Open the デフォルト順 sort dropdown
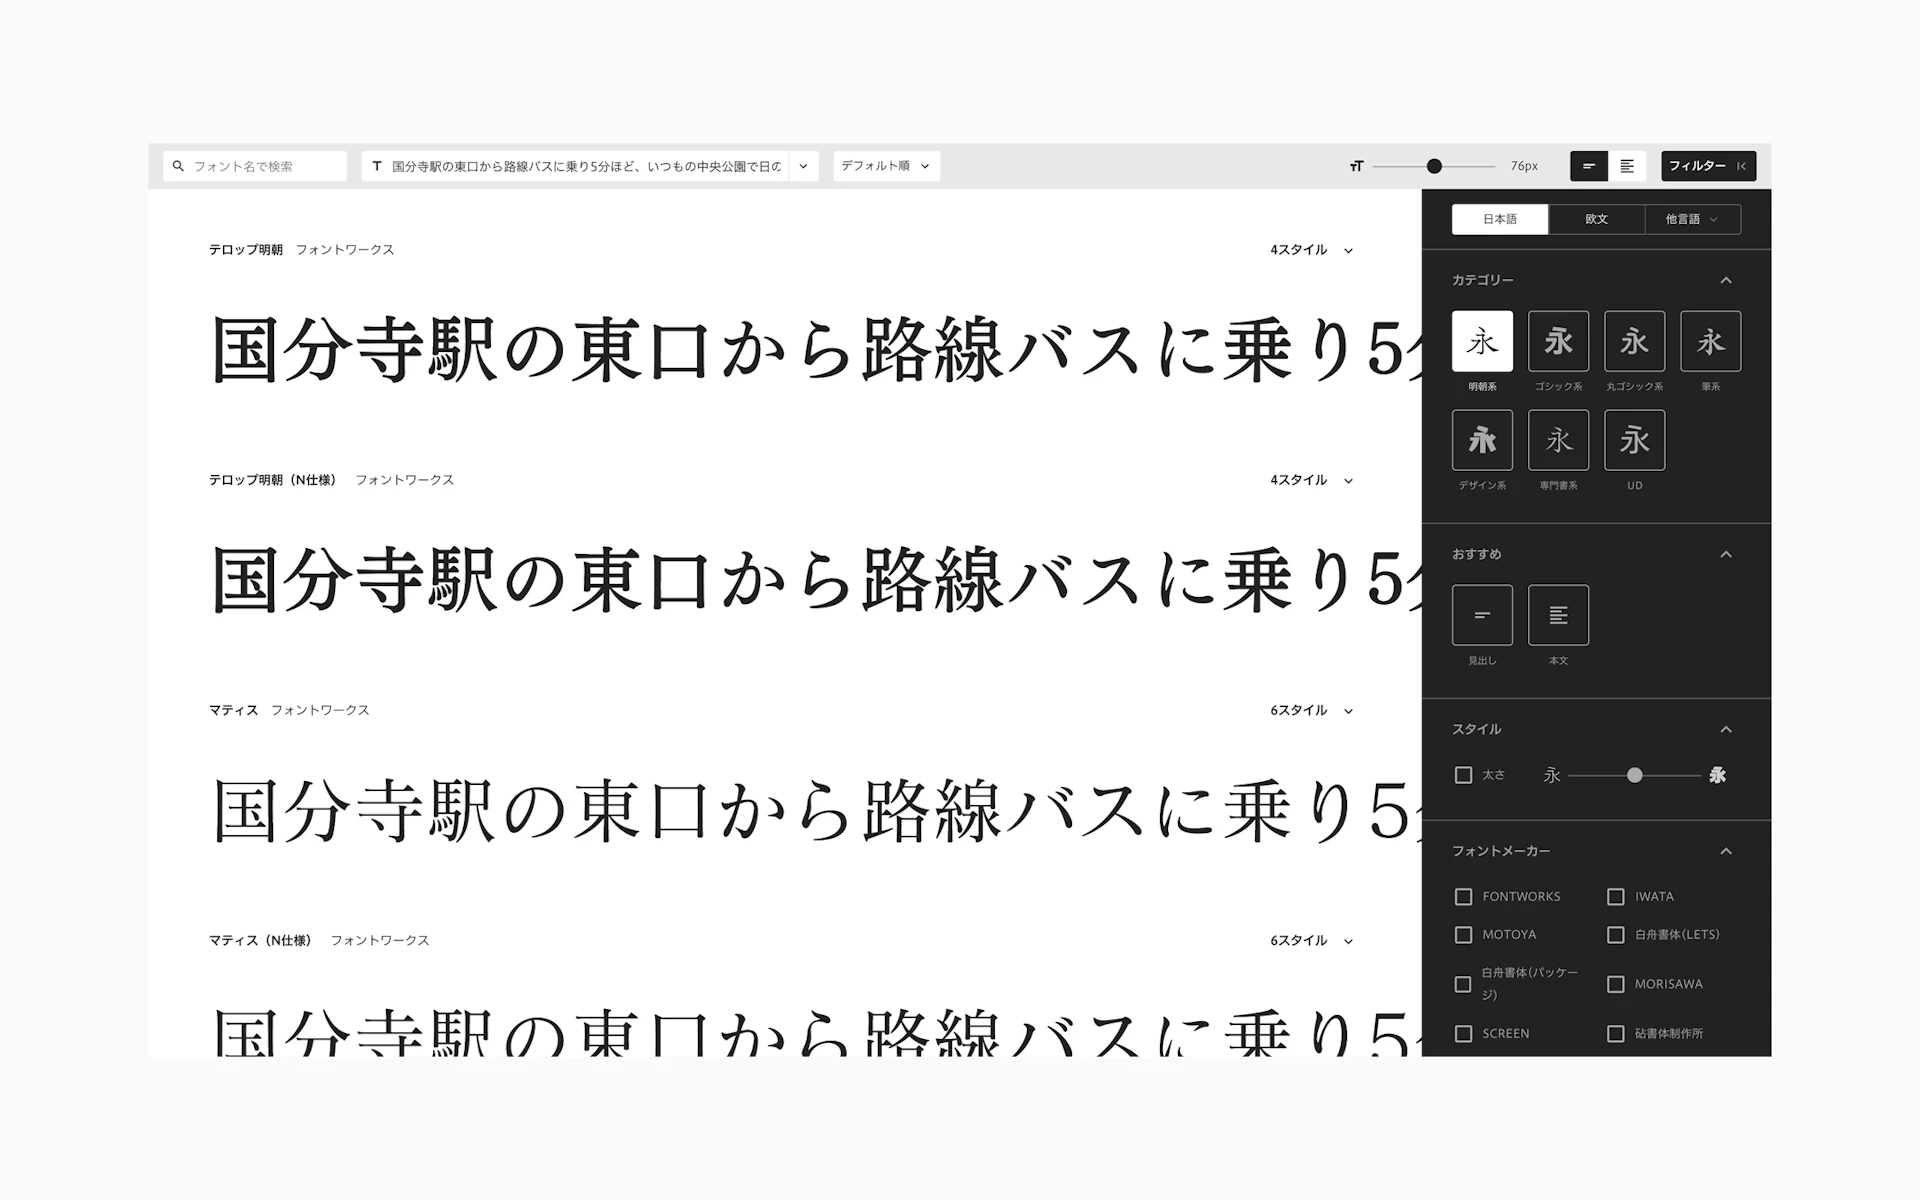Image resolution: width=1920 pixels, height=1200 pixels. pos(886,166)
